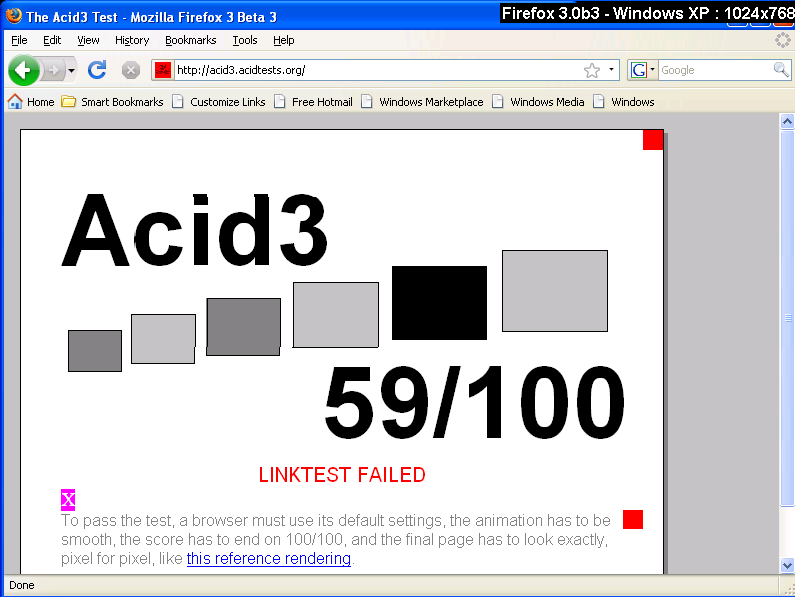The height and width of the screenshot is (597, 795).
Task: Click the red square at page top-right corner
Action: pos(653,140)
